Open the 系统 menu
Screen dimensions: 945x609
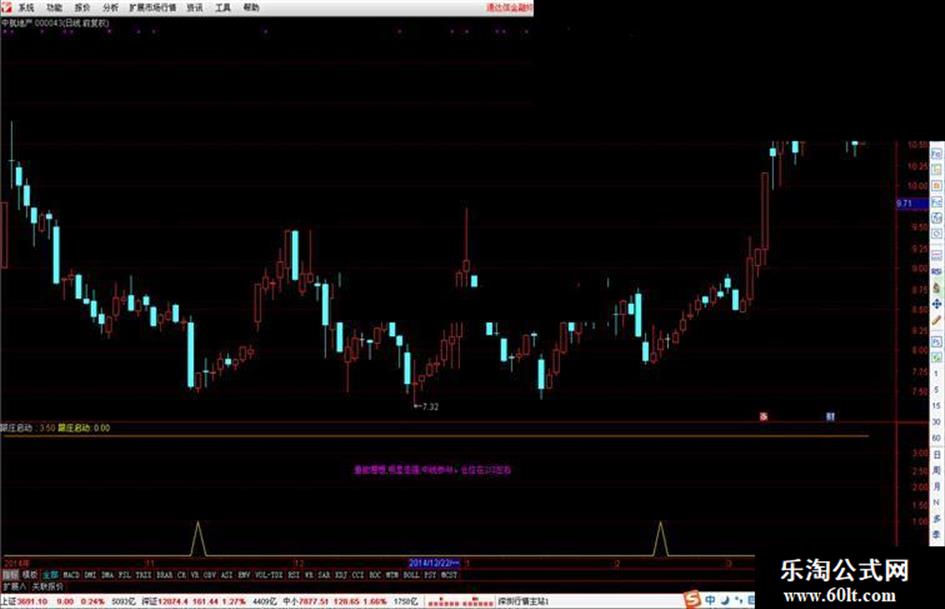tap(26, 8)
